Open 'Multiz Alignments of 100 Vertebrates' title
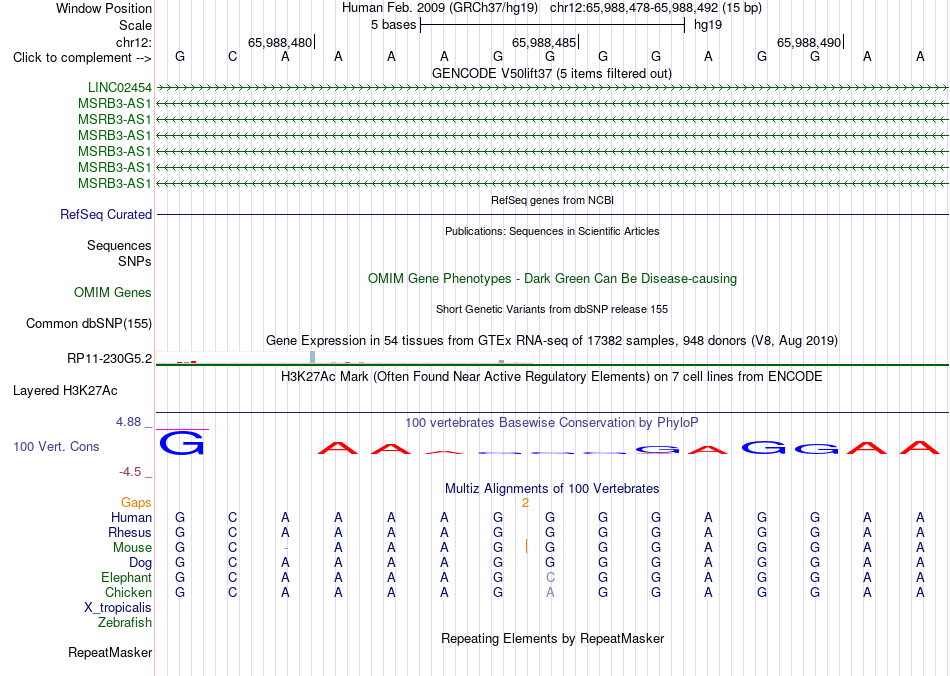Image resolution: width=950 pixels, height=676 pixels. coord(552,489)
